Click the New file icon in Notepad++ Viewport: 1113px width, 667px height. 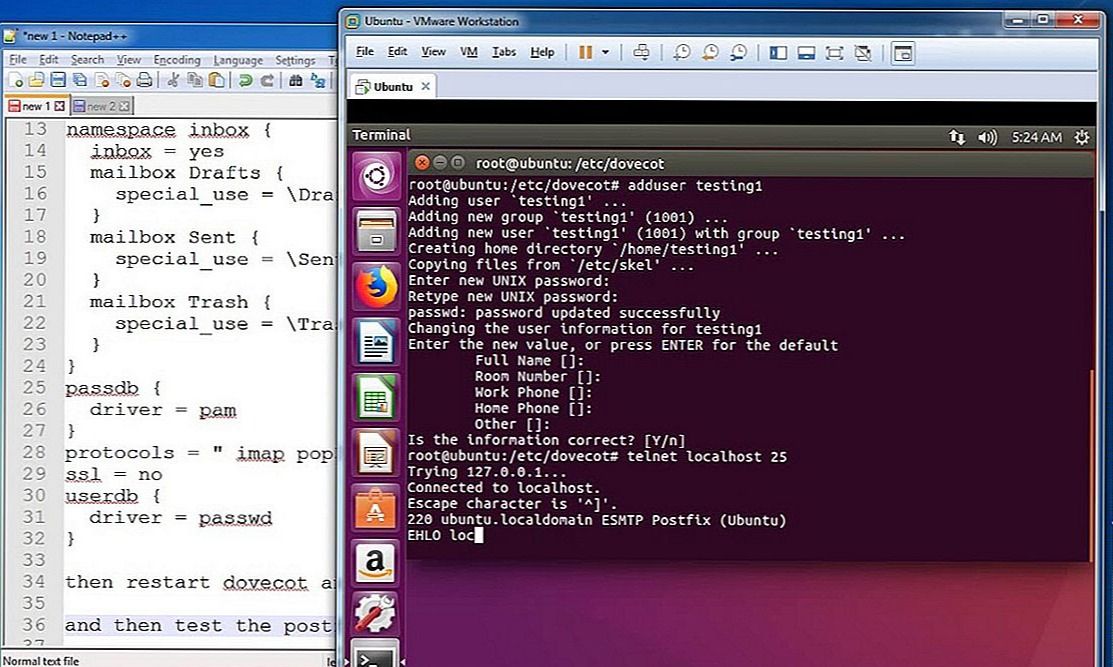[x=16, y=80]
